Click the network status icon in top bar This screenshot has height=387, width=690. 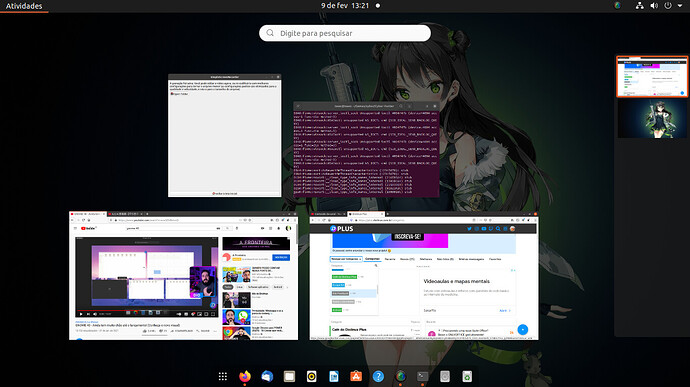(639, 6)
